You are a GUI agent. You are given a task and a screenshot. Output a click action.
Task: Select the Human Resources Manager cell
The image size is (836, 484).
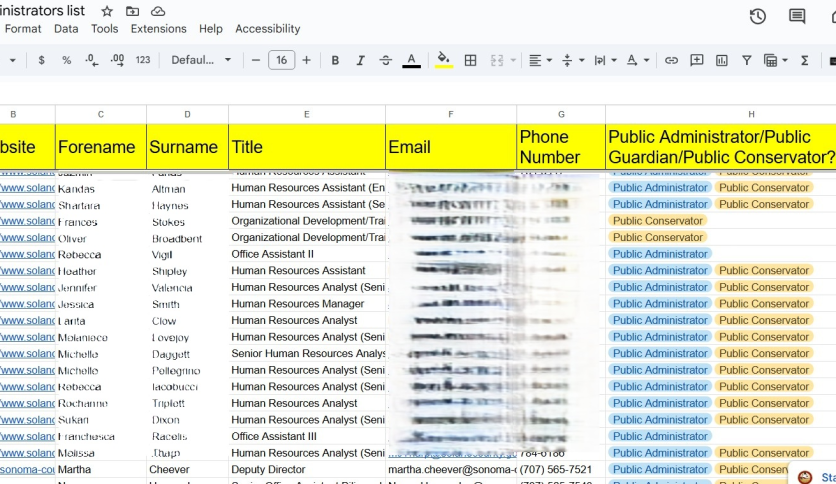point(307,304)
